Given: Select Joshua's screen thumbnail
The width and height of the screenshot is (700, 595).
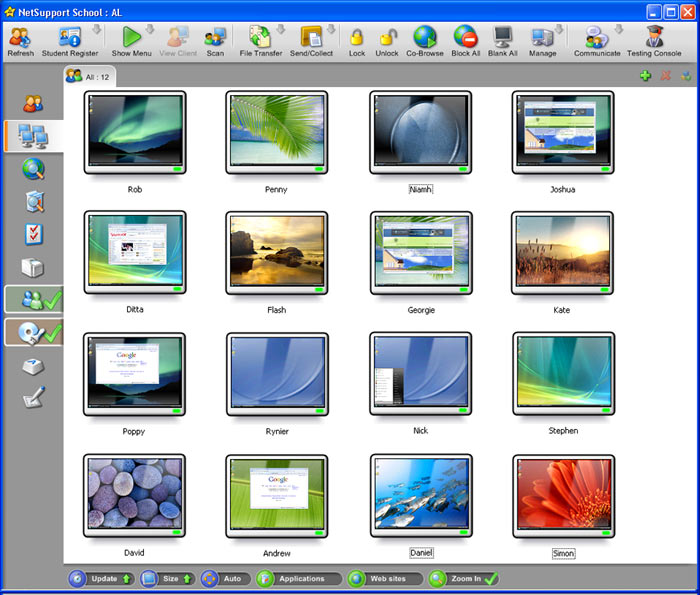Looking at the screenshot, I should click(x=563, y=133).
